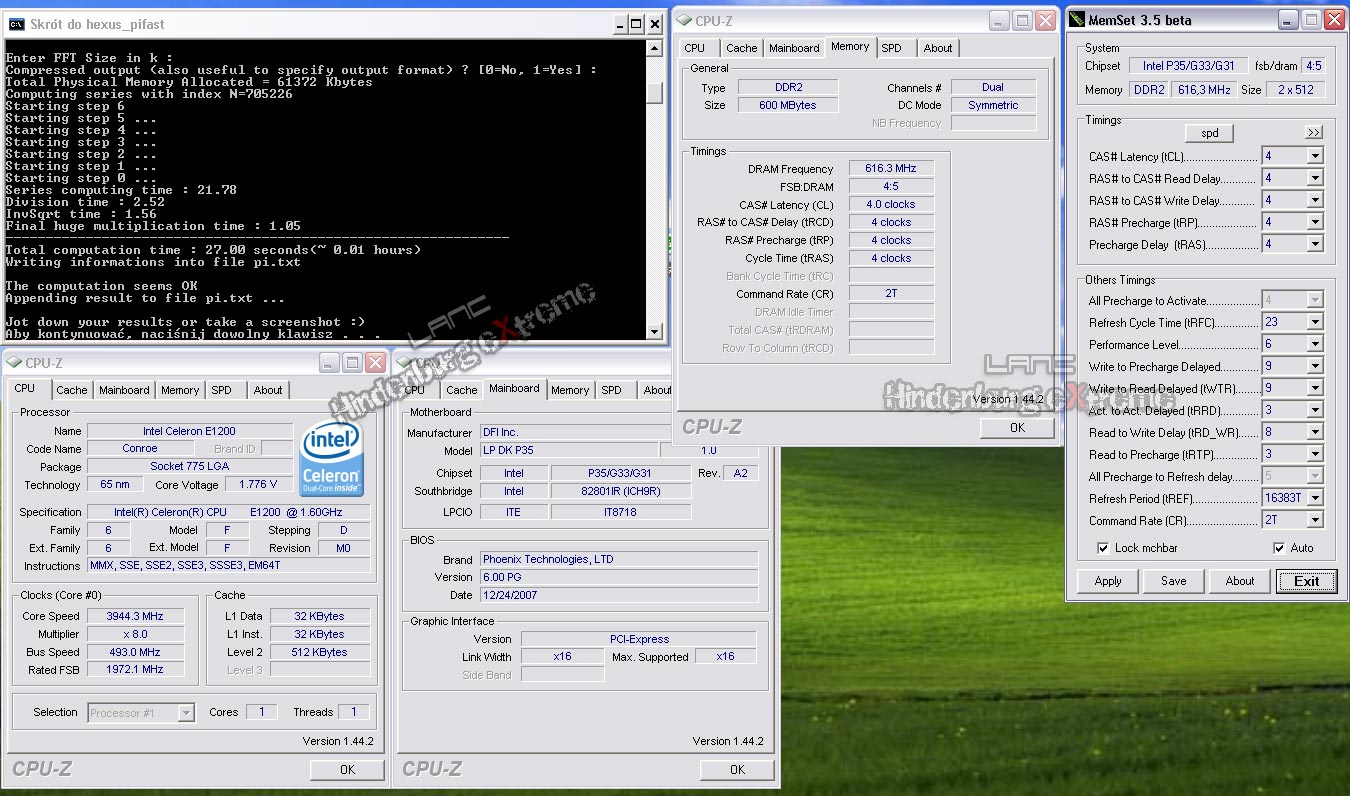
Task: Click the Core Voltage value 1.776 V
Action: (258, 485)
